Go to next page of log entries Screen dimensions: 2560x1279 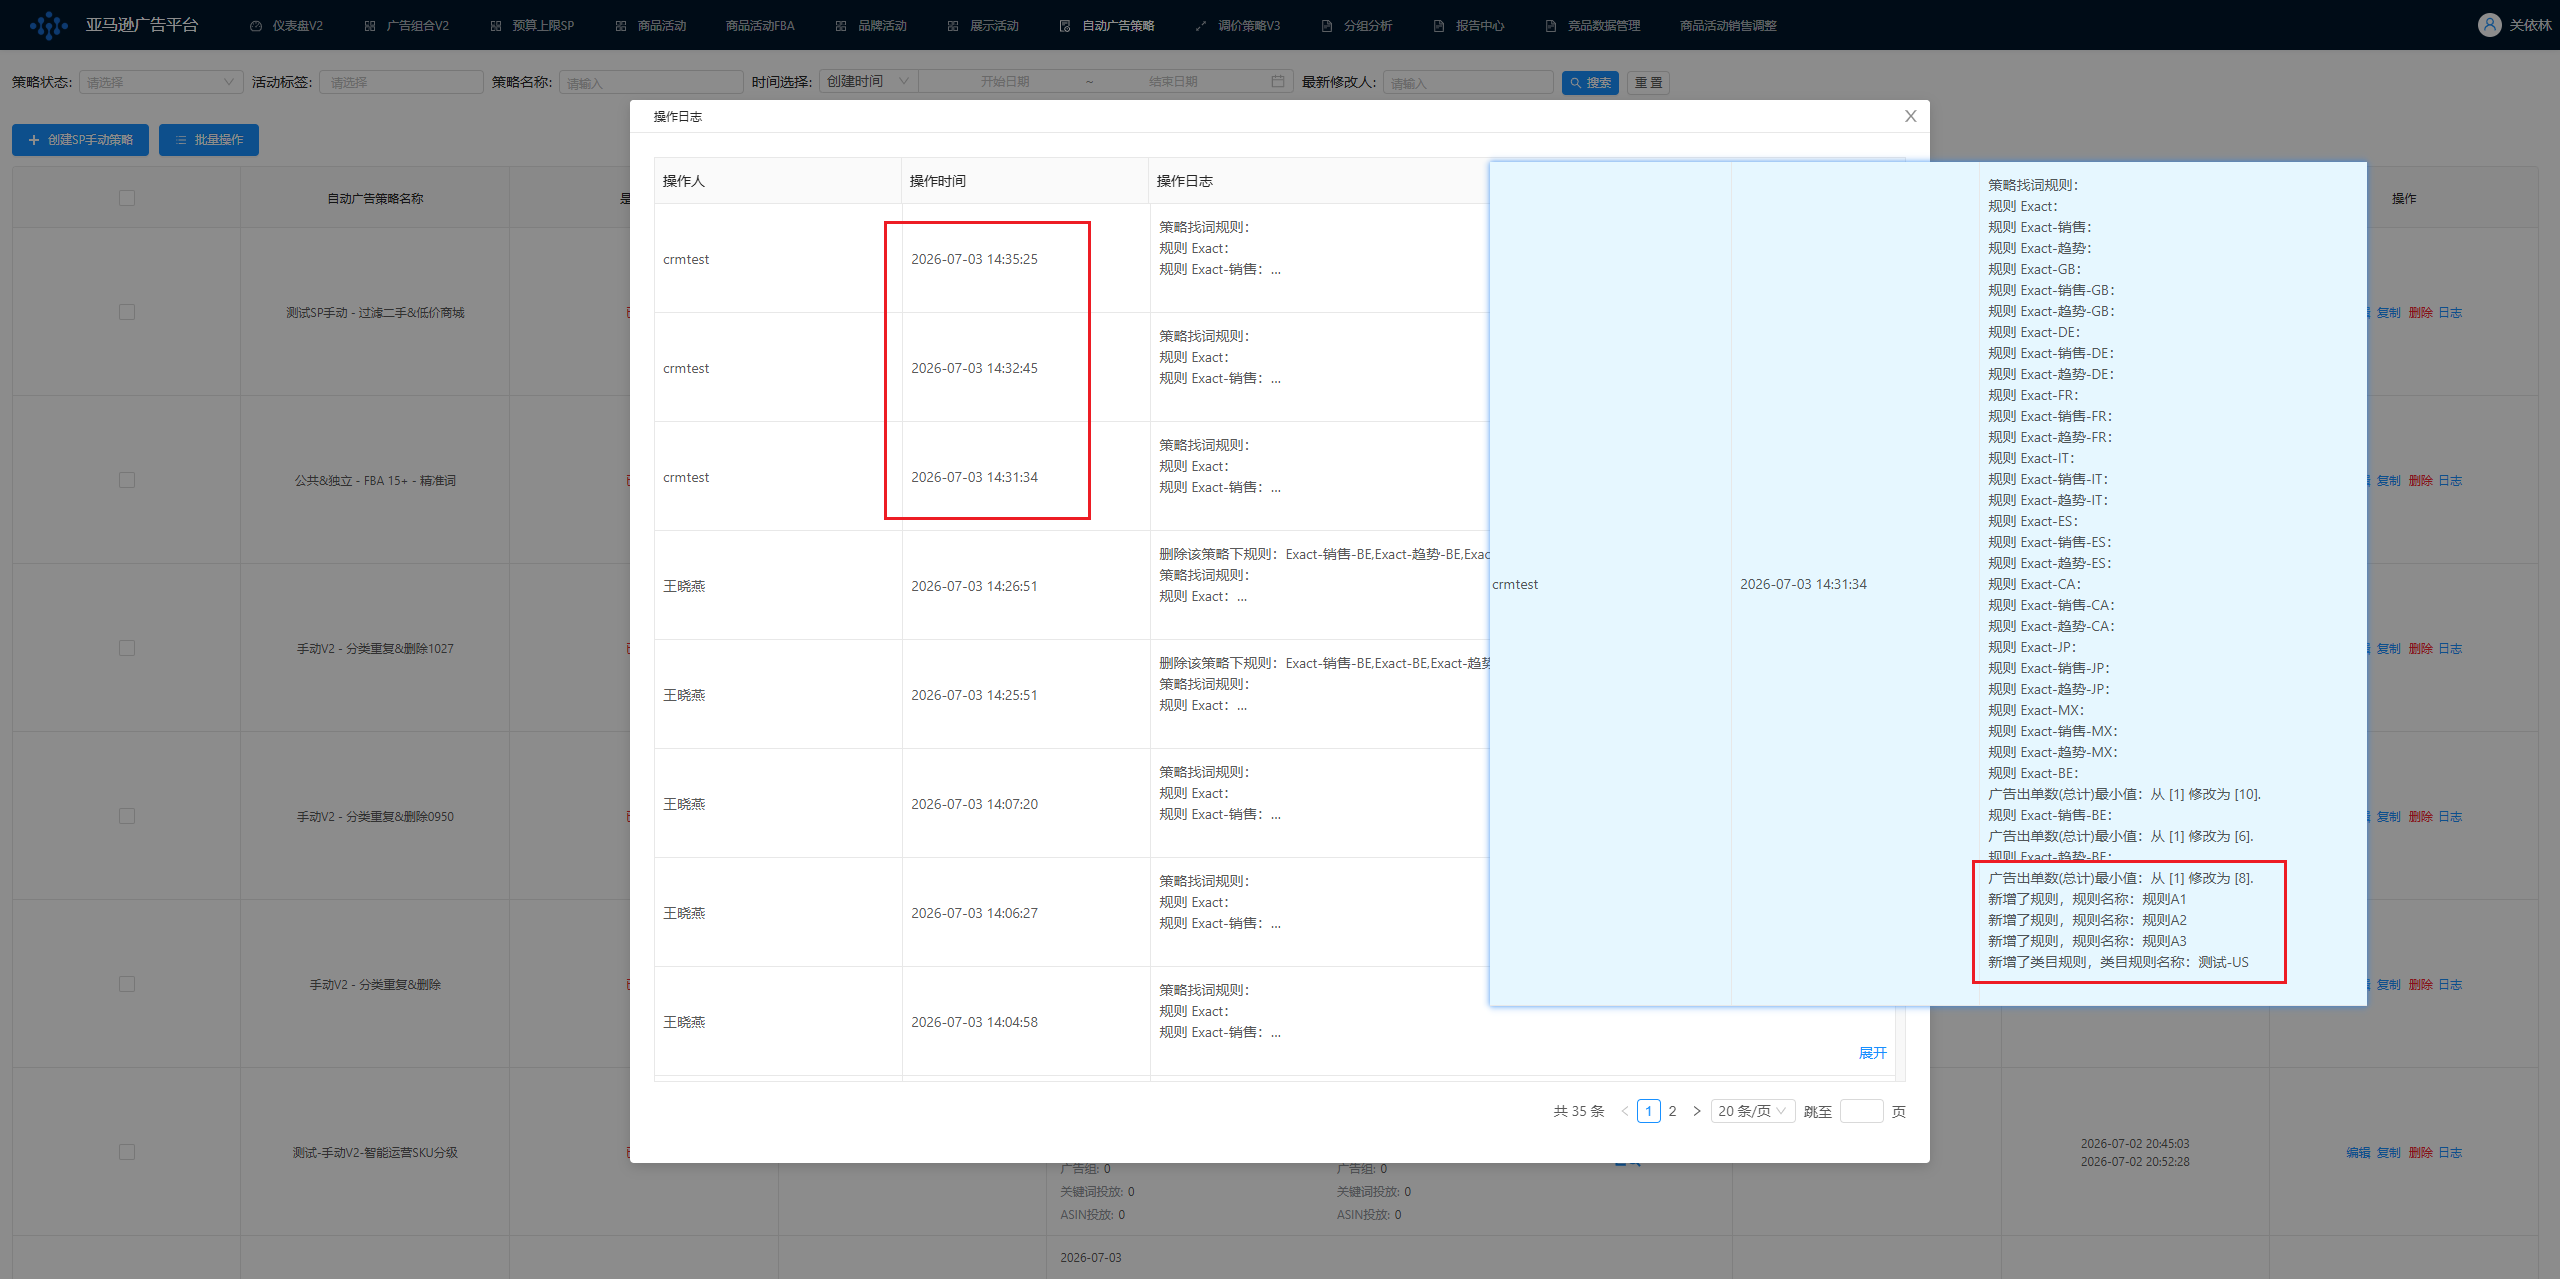[x=1696, y=1111]
